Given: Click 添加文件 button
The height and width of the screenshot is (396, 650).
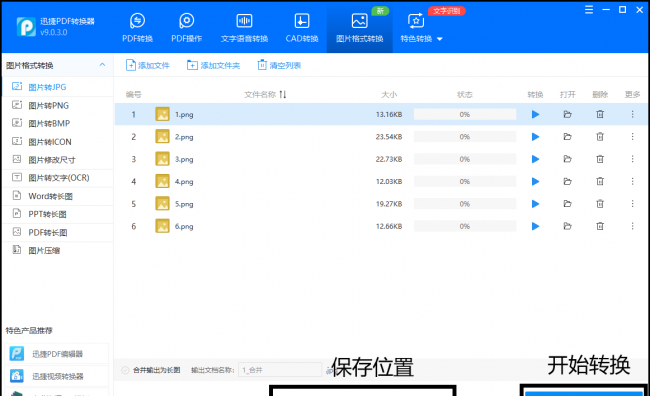Looking at the screenshot, I should 148,65.
